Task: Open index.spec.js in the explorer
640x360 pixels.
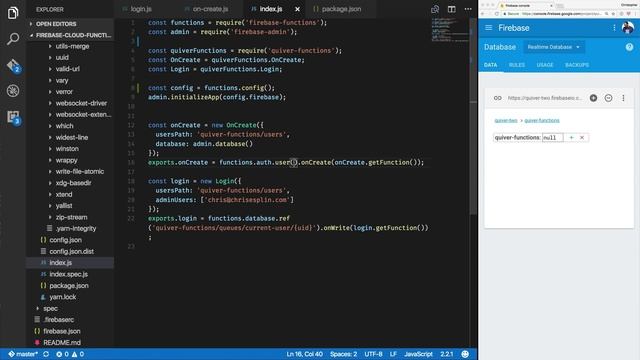Action: click(x=70, y=274)
